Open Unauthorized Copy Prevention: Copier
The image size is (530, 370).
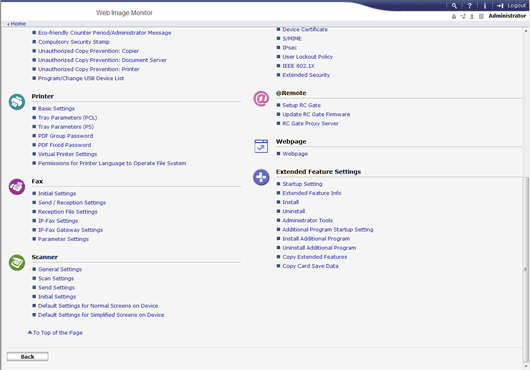pyautogui.click(x=88, y=51)
